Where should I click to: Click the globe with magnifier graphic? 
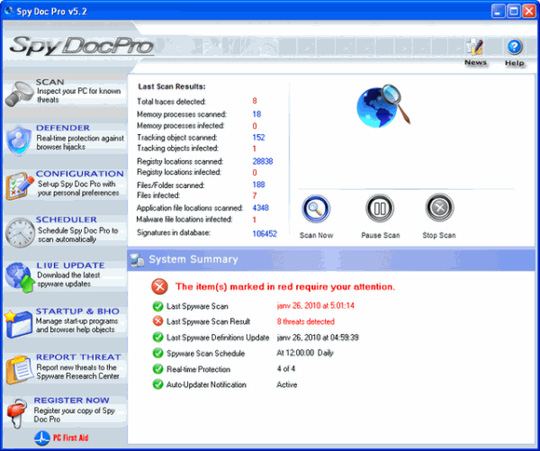tap(383, 106)
